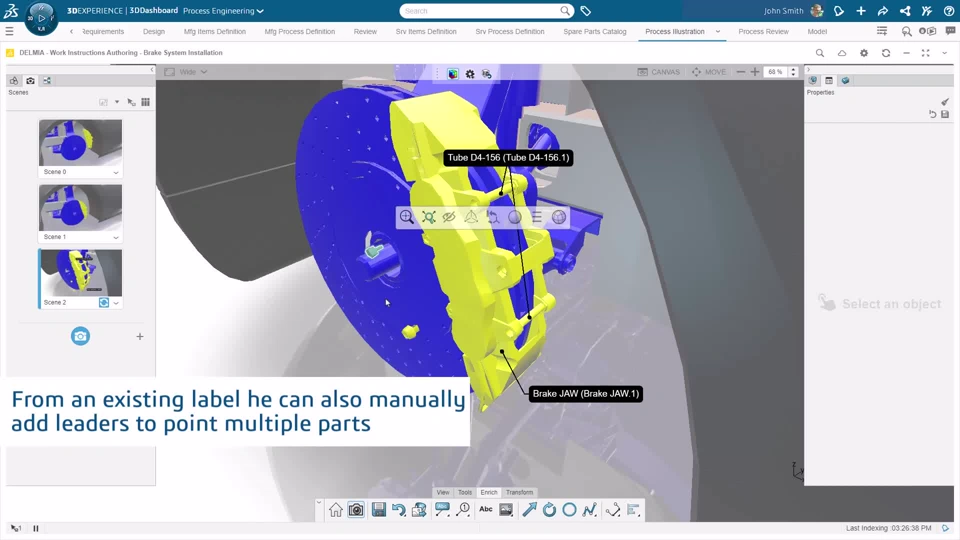
Task: Switch to the Process Review tab
Action: [x=763, y=32]
